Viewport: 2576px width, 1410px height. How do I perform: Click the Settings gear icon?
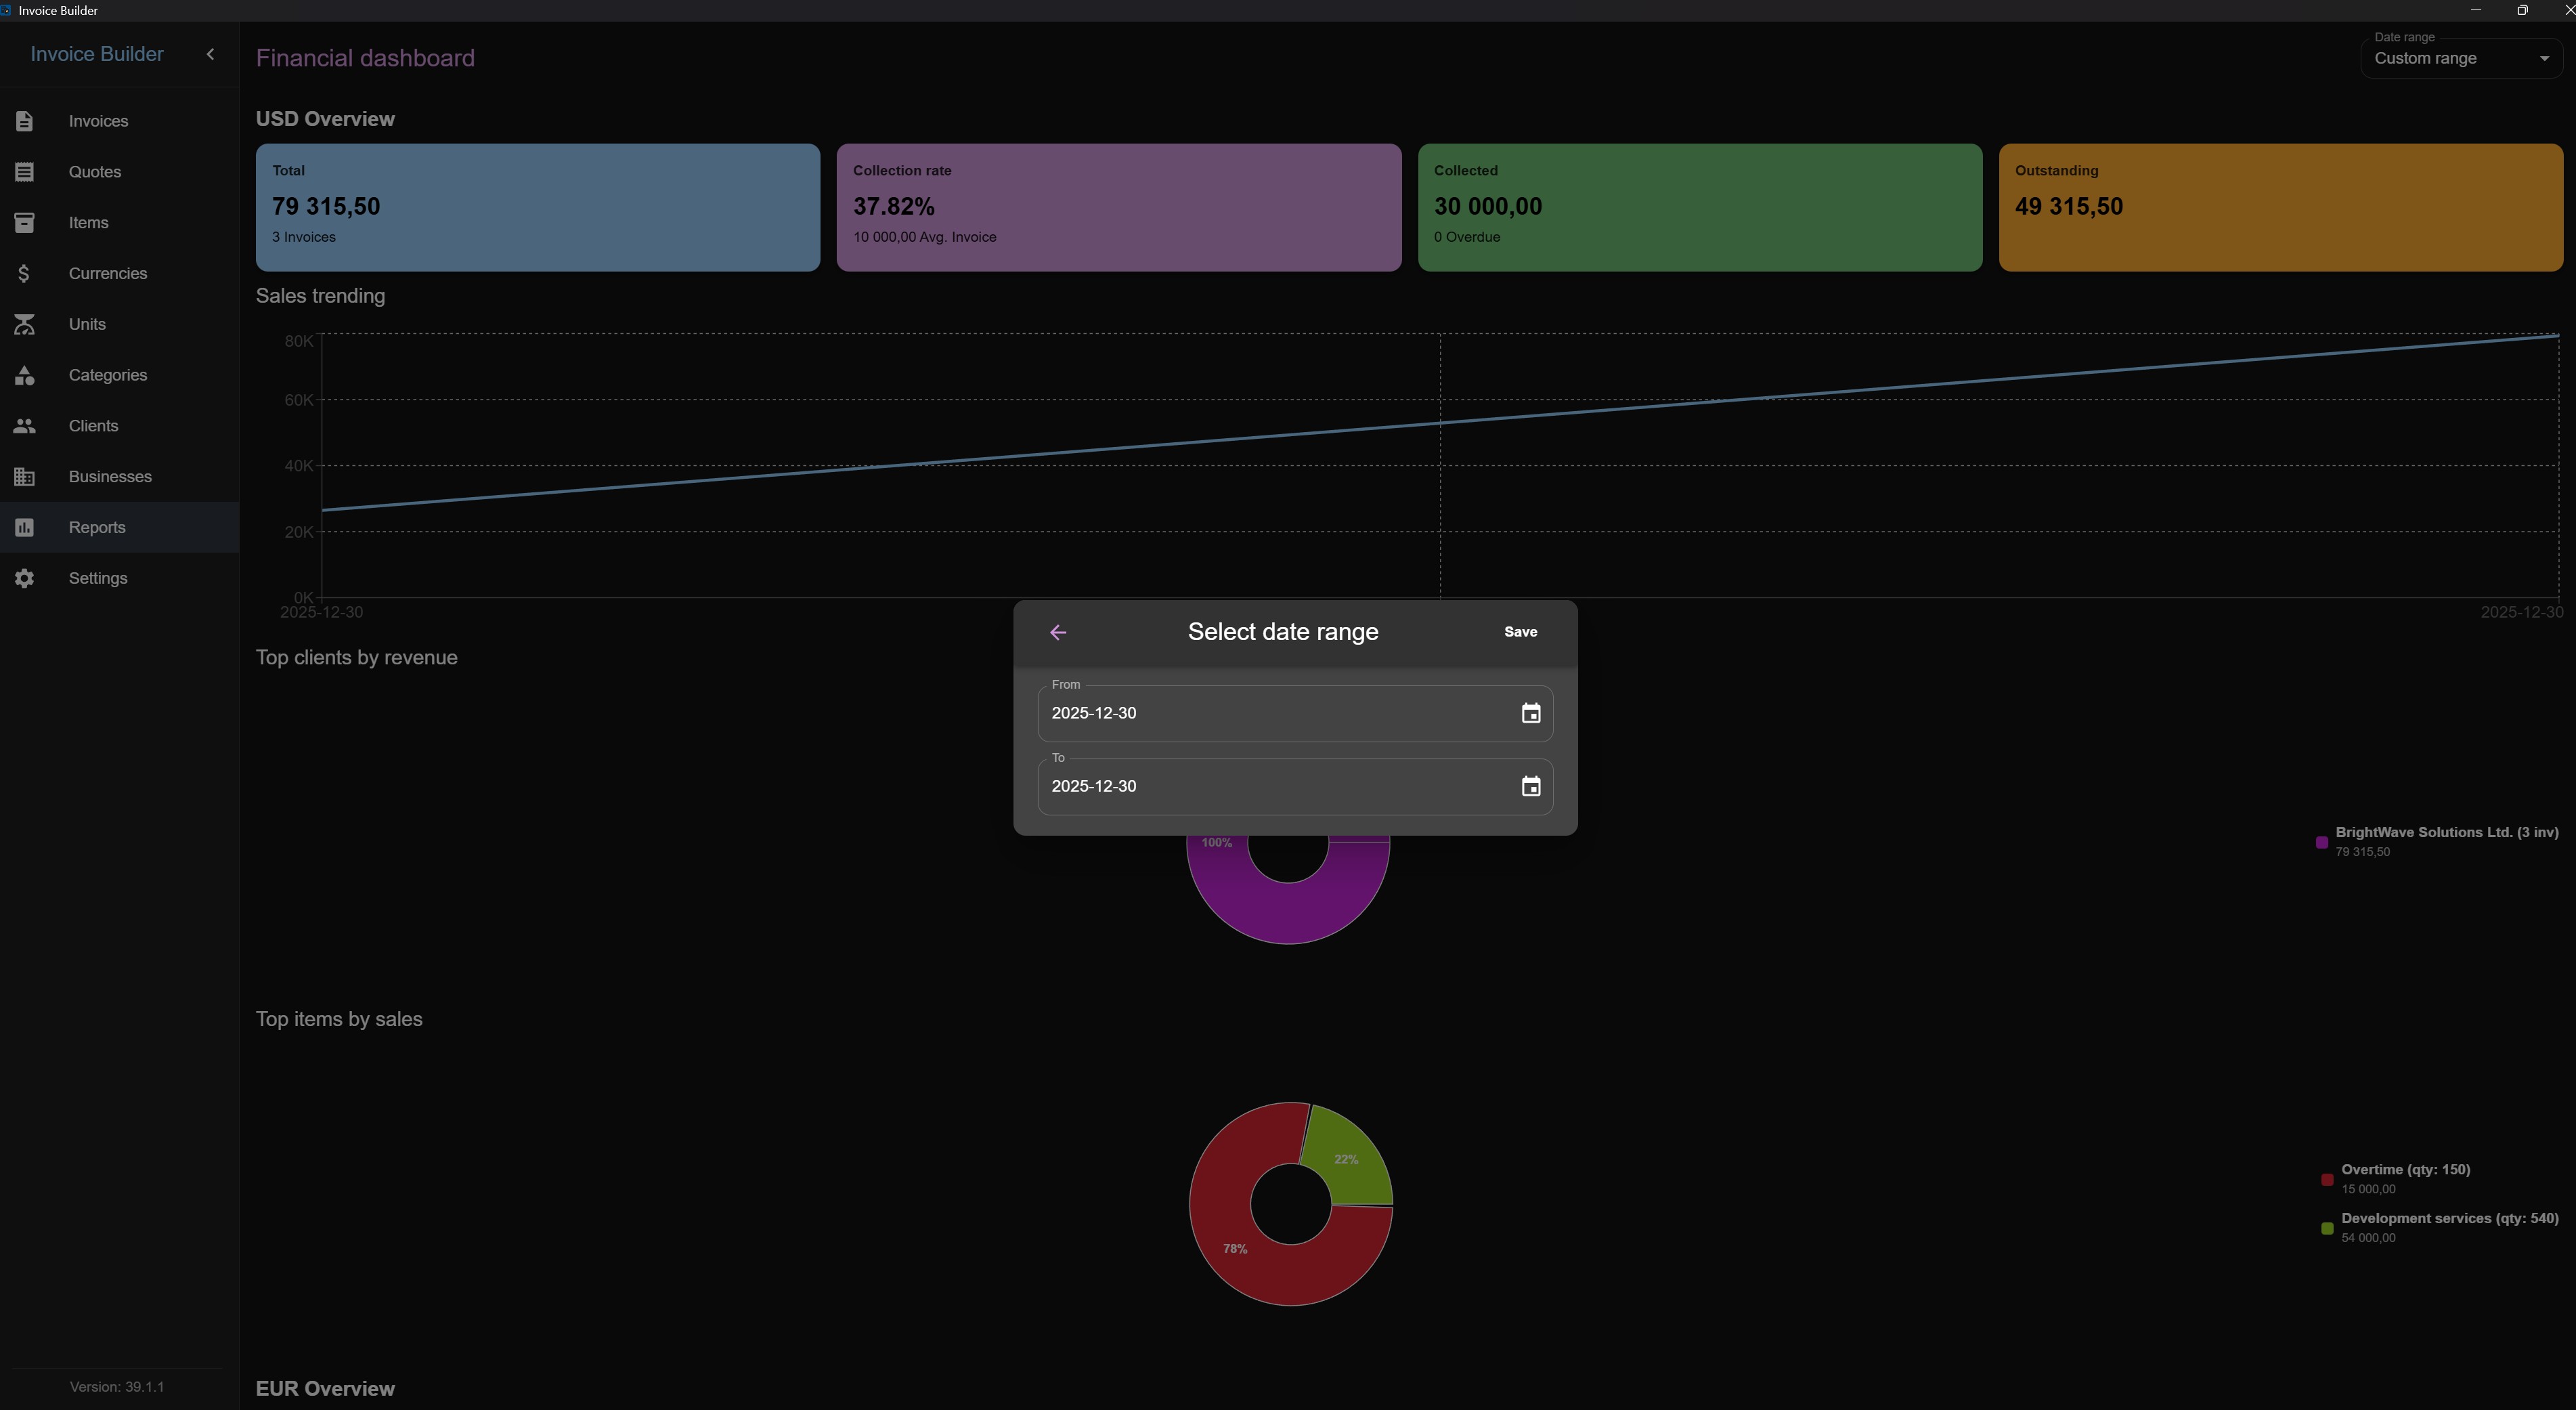pos(24,578)
